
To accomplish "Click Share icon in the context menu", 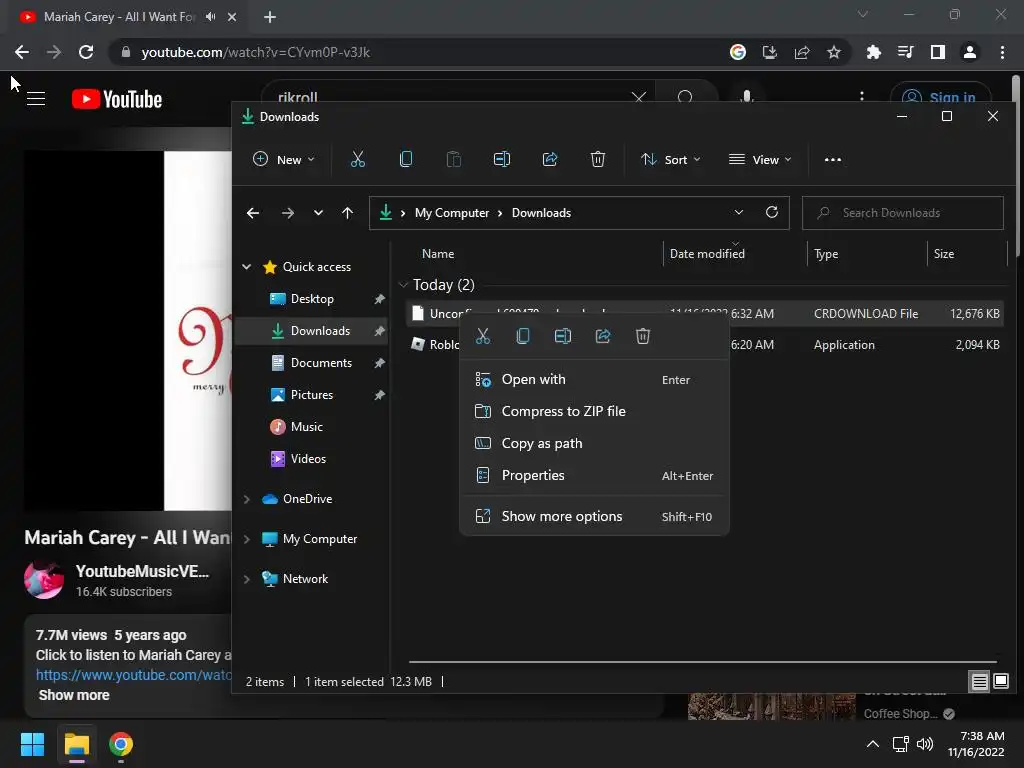I will pyautogui.click(x=603, y=336).
